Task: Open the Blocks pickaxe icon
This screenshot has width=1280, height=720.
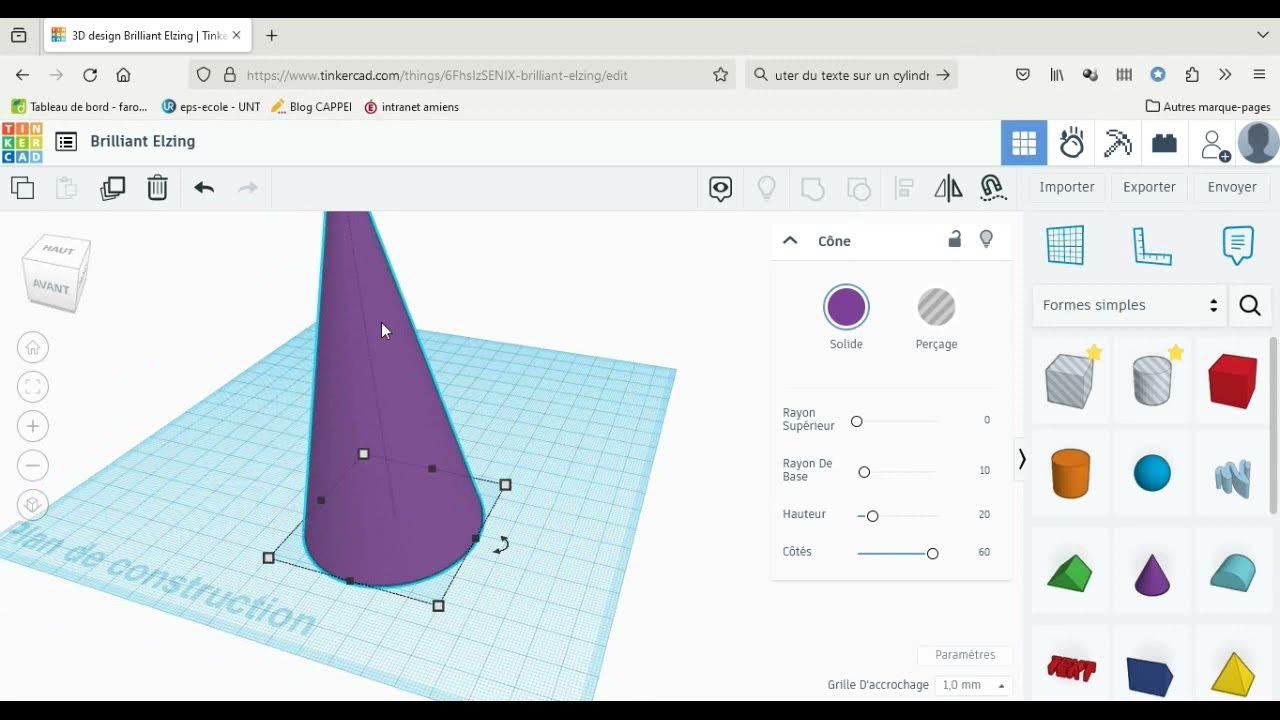Action: point(1118,143)
